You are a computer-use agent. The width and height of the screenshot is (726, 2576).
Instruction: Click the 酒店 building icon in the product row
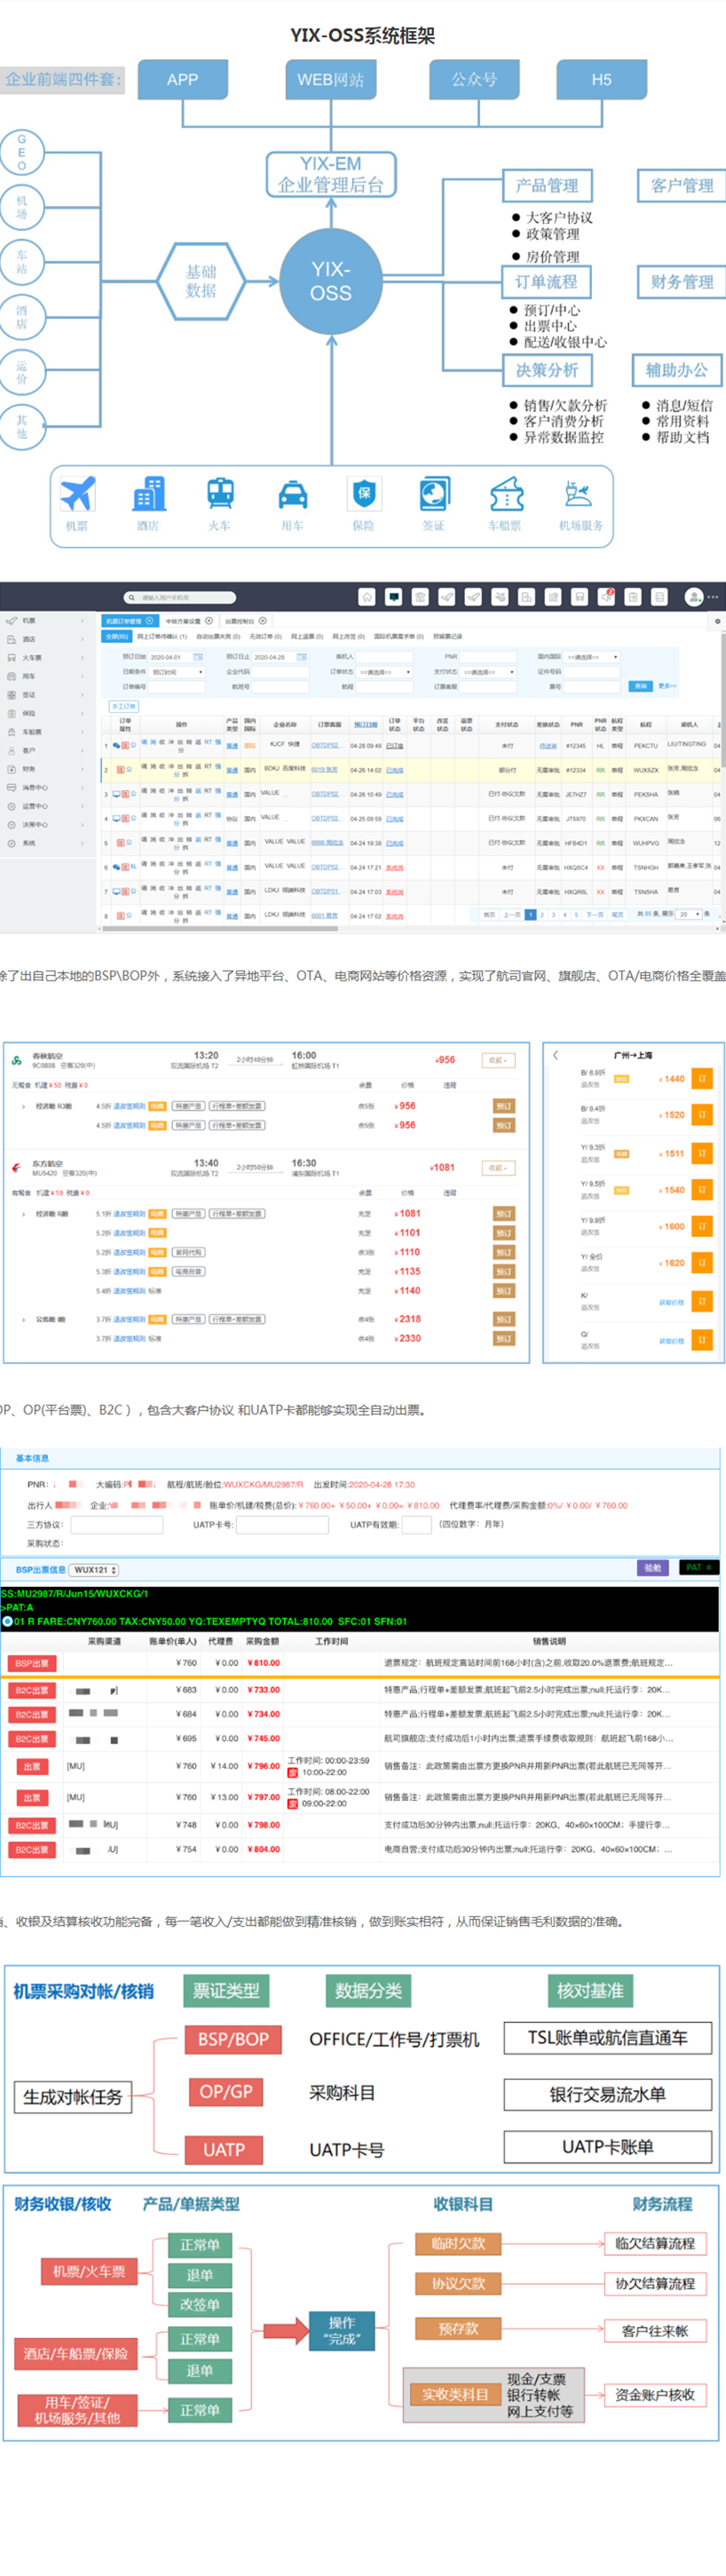pos(149,494)
